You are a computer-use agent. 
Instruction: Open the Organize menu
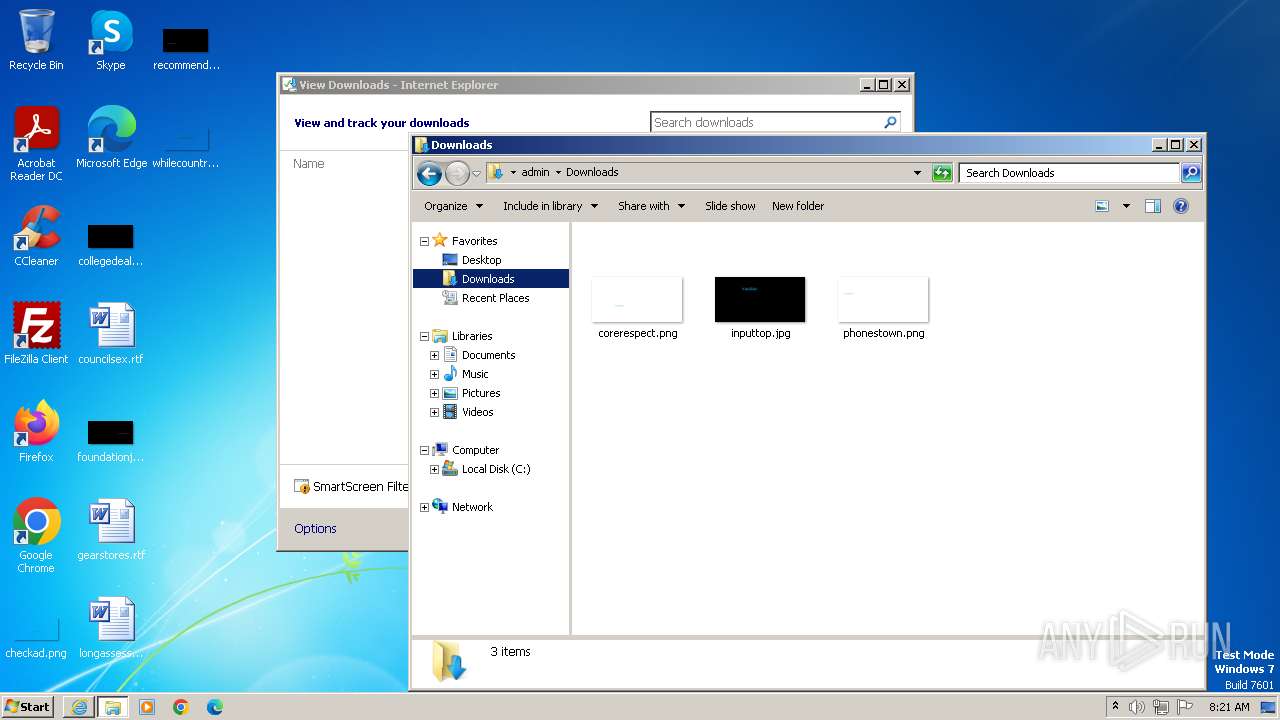tap(453, 206)
